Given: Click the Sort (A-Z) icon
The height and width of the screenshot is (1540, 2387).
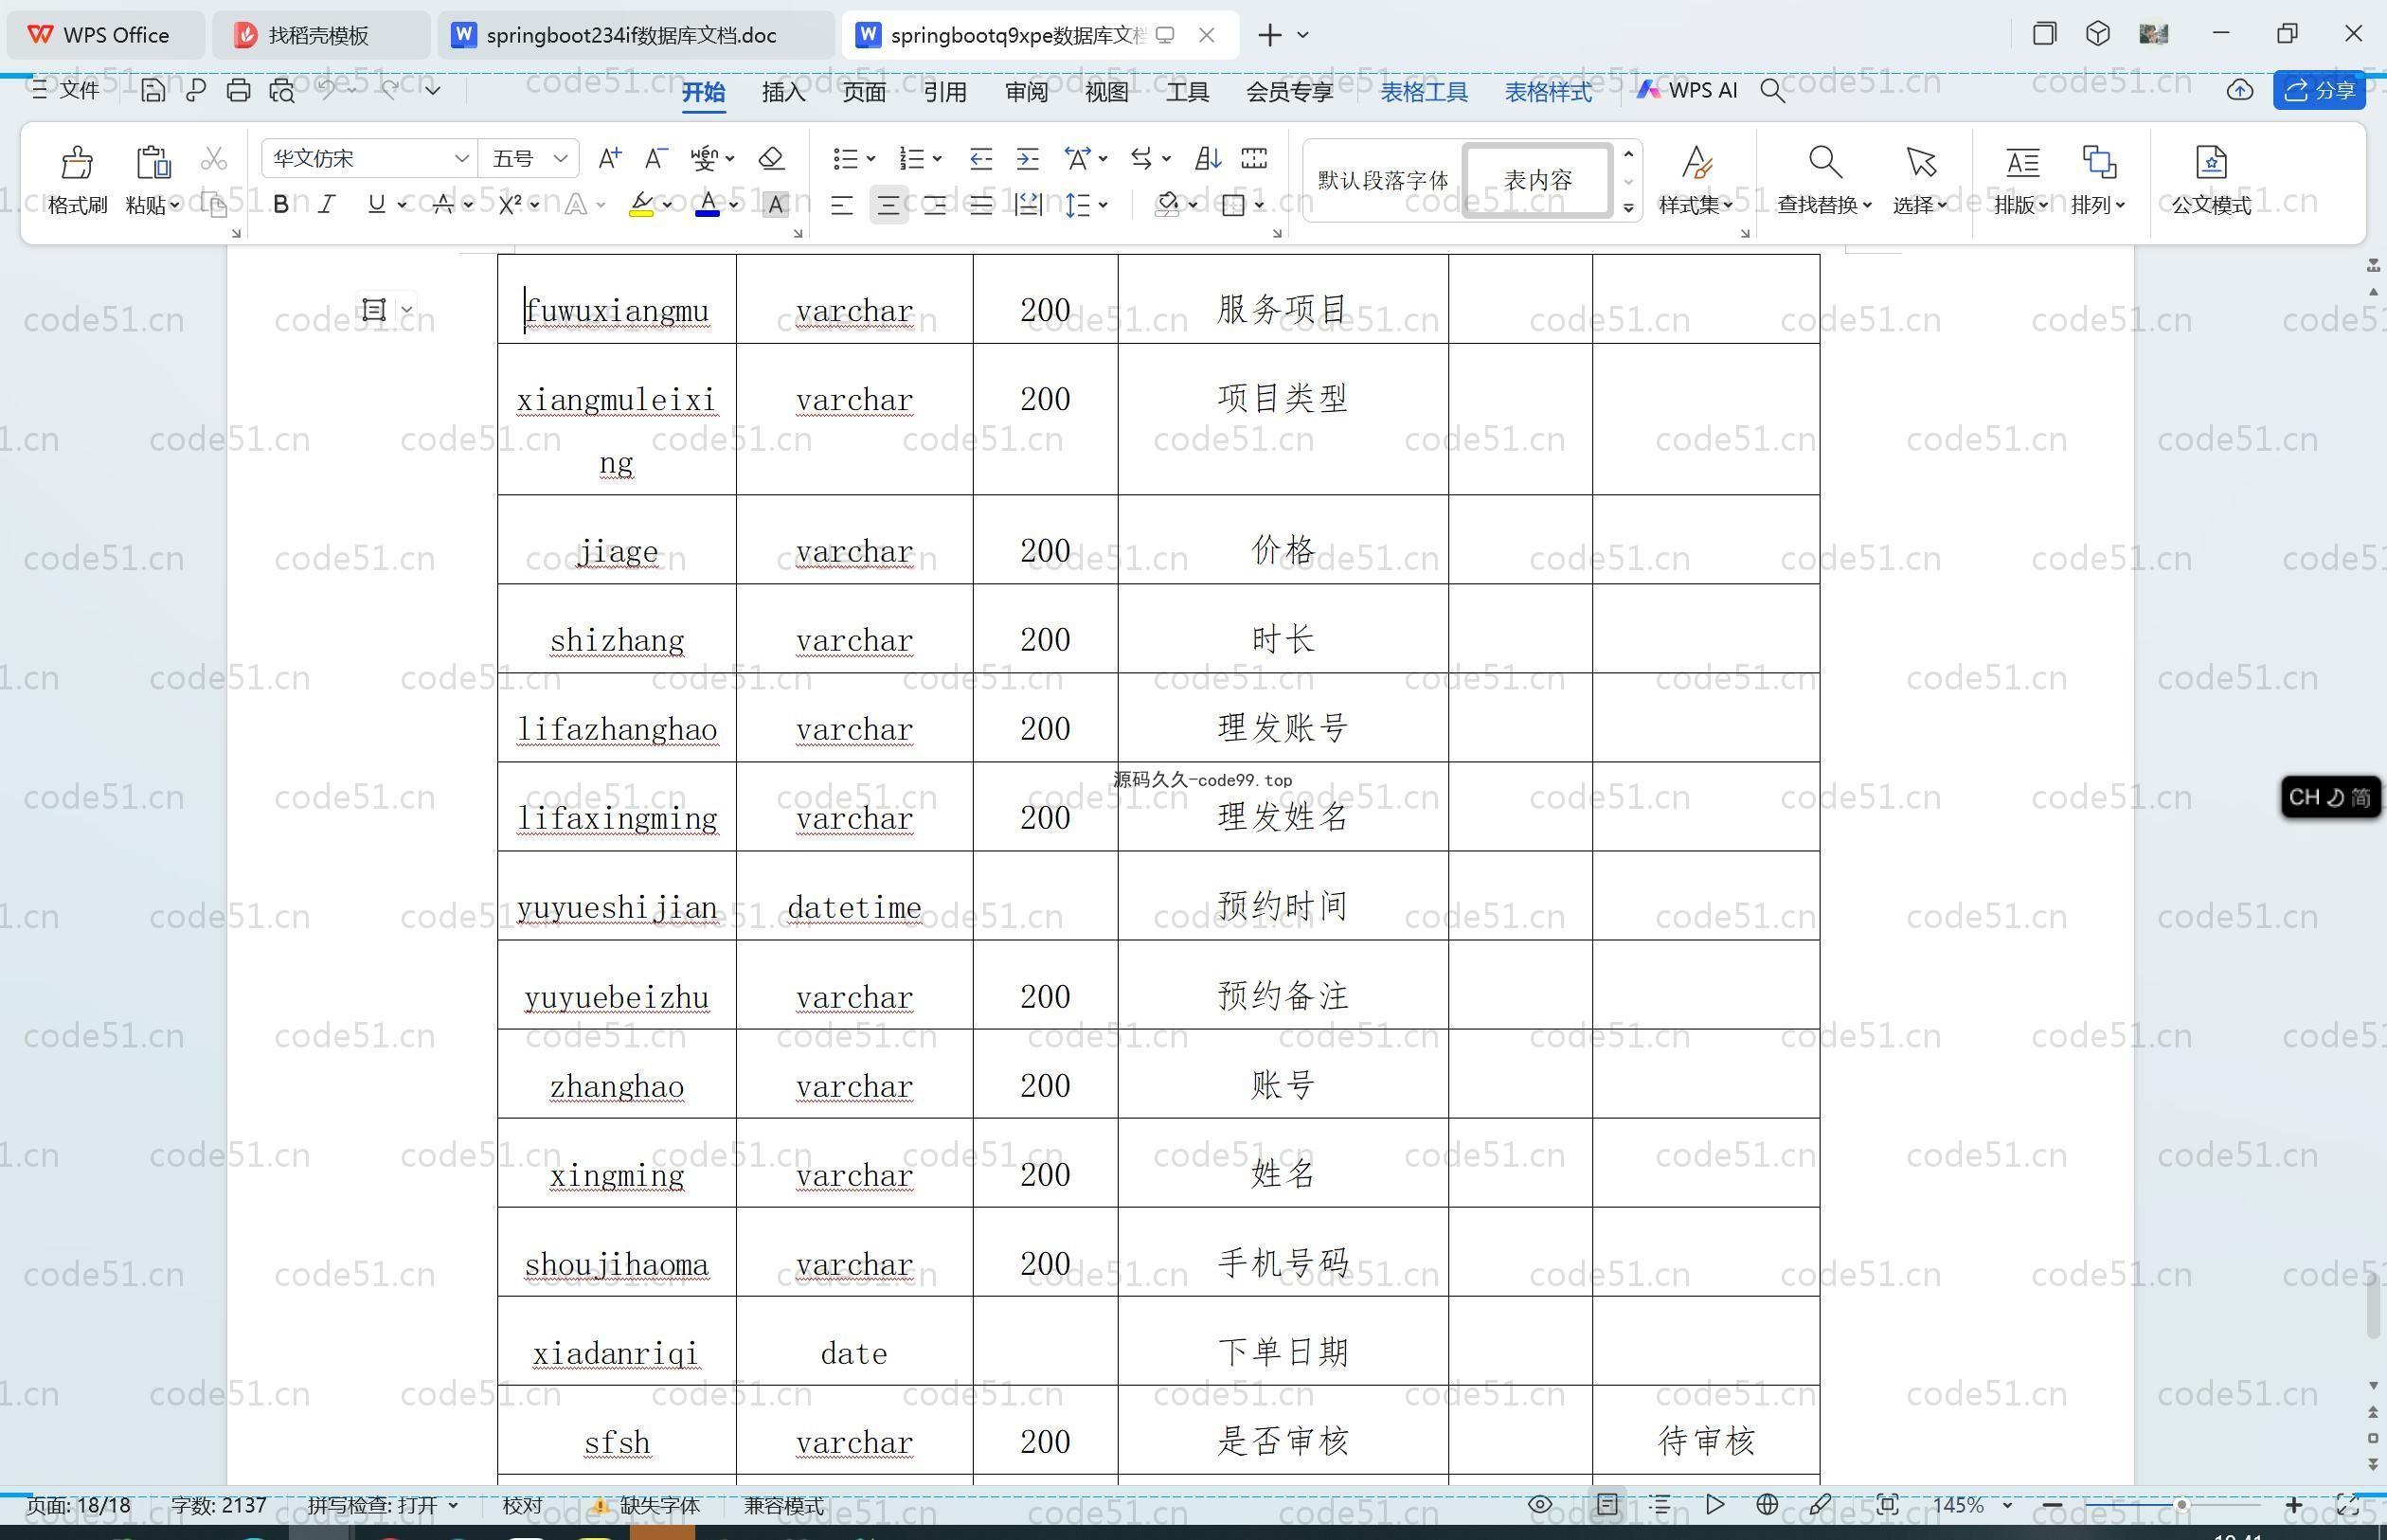Looking at the screenshot, I should tap(1208, 158).
